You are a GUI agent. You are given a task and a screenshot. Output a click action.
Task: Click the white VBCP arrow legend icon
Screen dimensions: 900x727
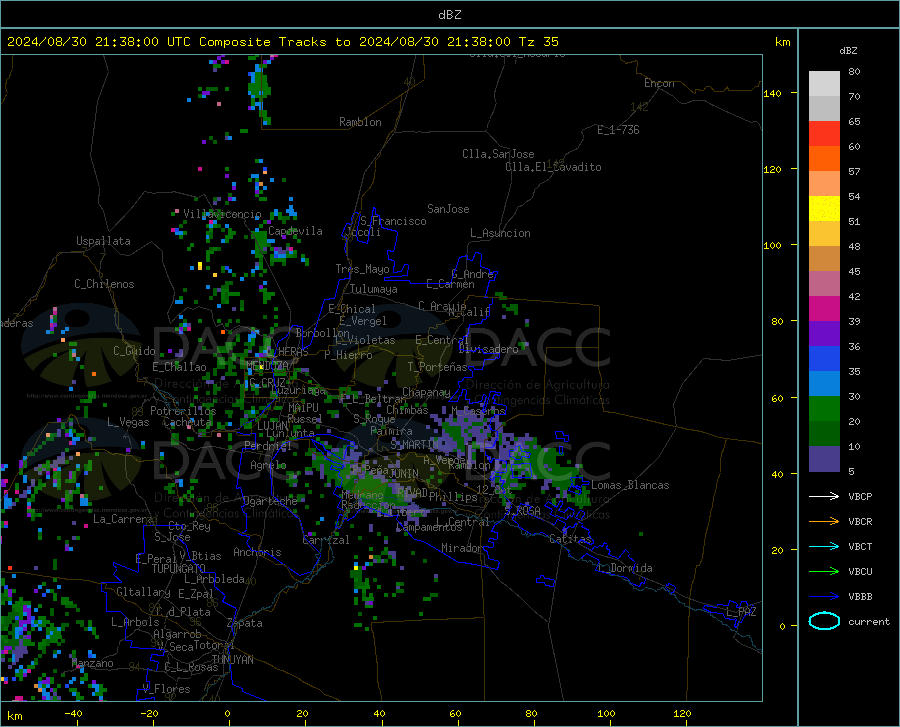[824, 496]
